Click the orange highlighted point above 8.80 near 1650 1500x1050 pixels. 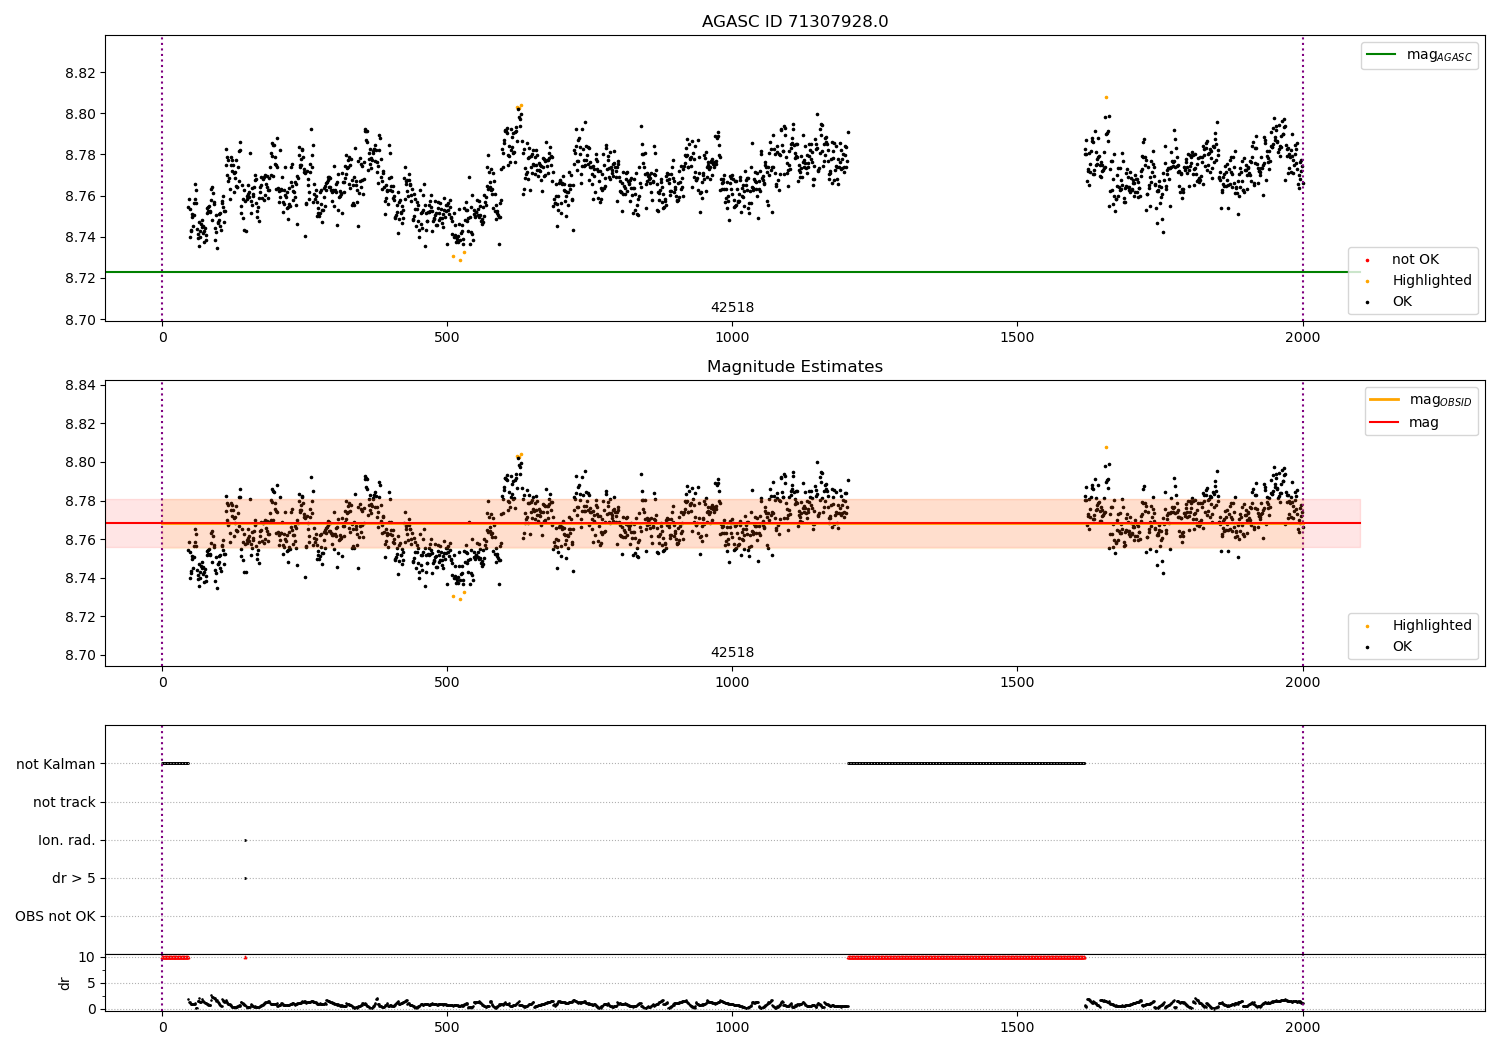pyautogui.click(x=1106, y=97)
